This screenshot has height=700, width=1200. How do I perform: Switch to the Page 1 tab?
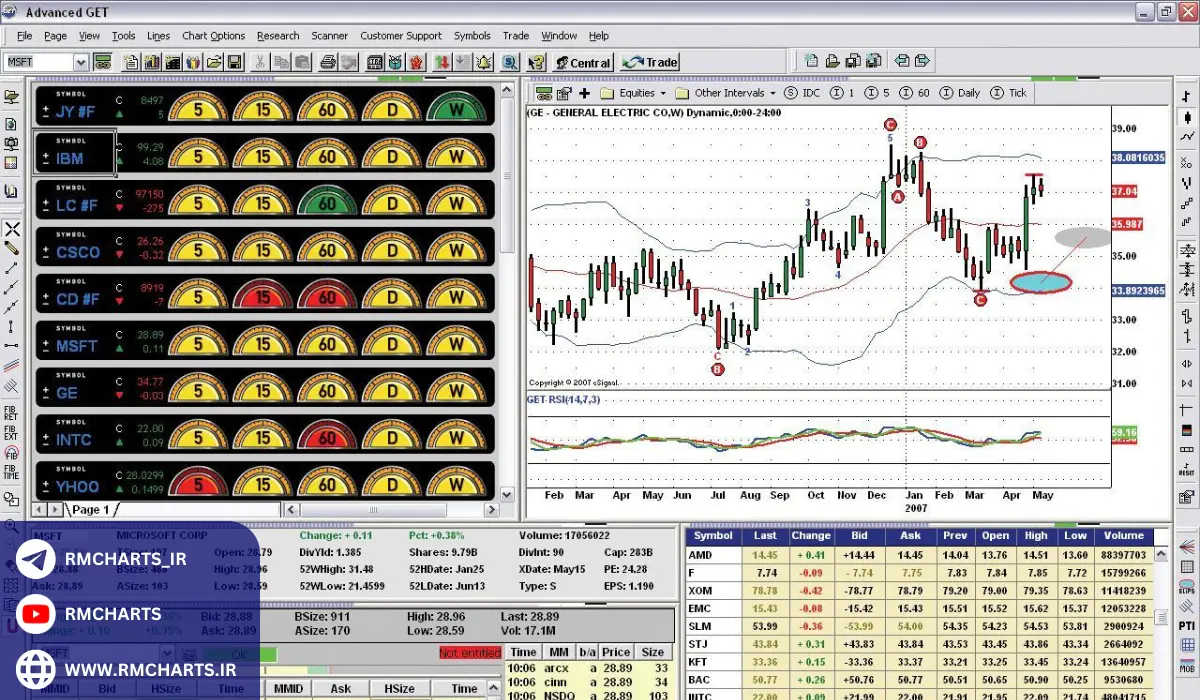point(91,510)
